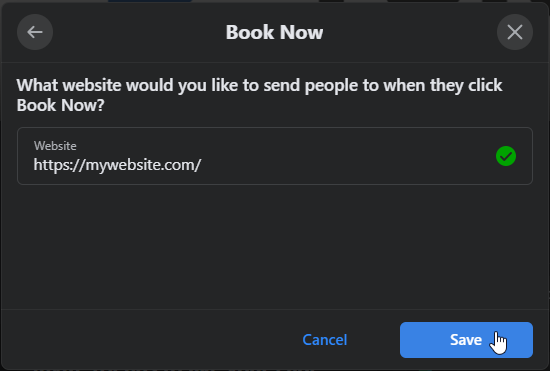Cancel the Book Now setup
This screenshot has width=550, height=371.
[x=325, y=340]
